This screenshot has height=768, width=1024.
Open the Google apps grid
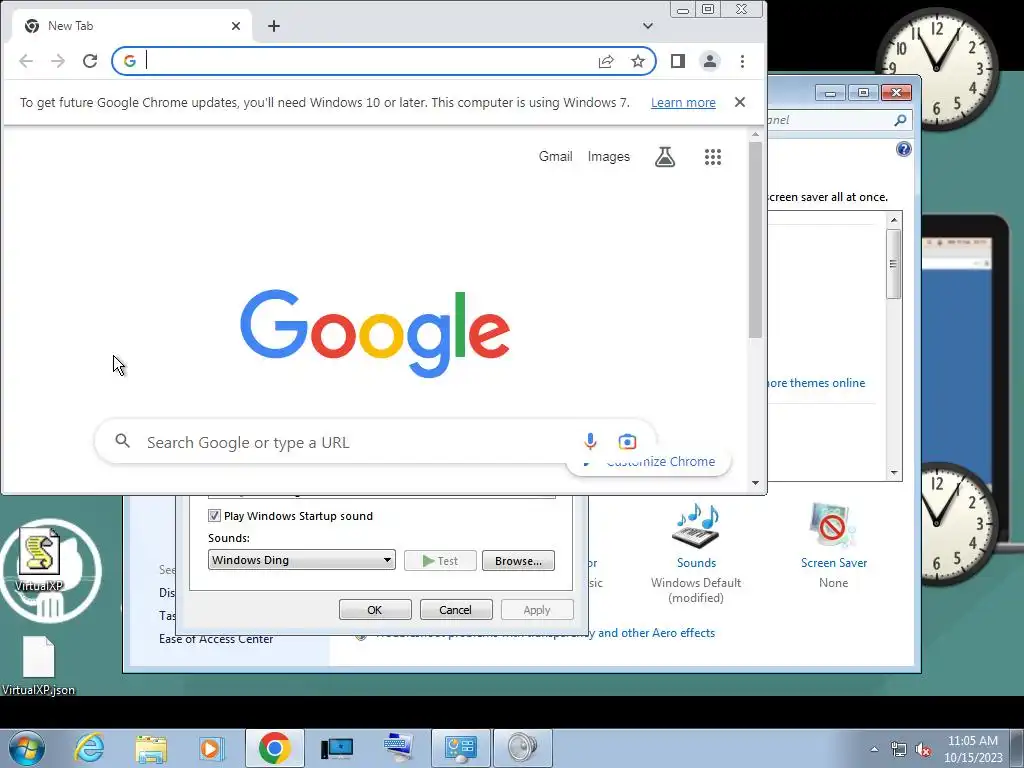pos(713,157)
